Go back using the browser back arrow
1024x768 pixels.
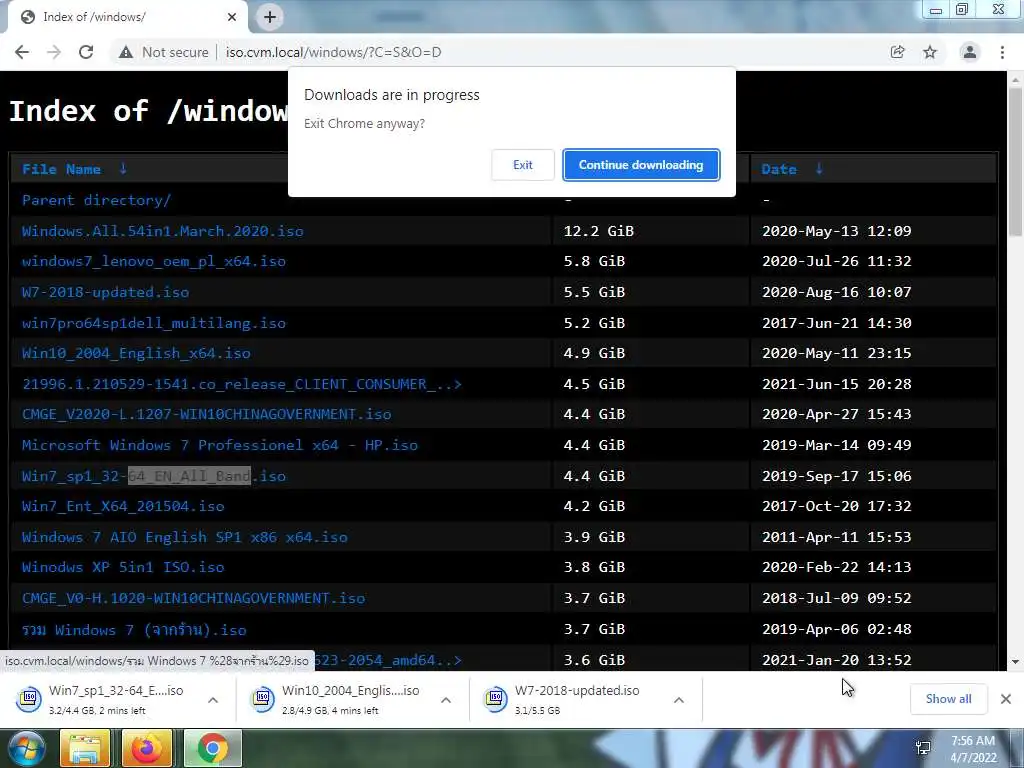(22, 52)
